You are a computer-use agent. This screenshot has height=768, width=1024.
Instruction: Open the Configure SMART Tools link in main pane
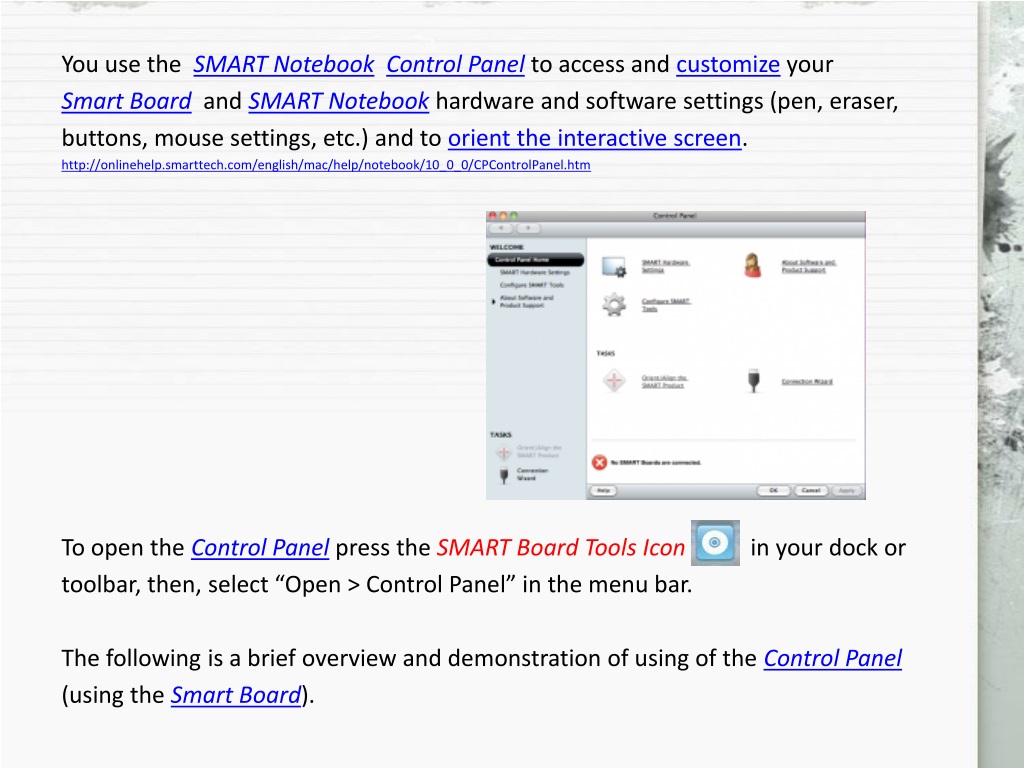point(665,305)
